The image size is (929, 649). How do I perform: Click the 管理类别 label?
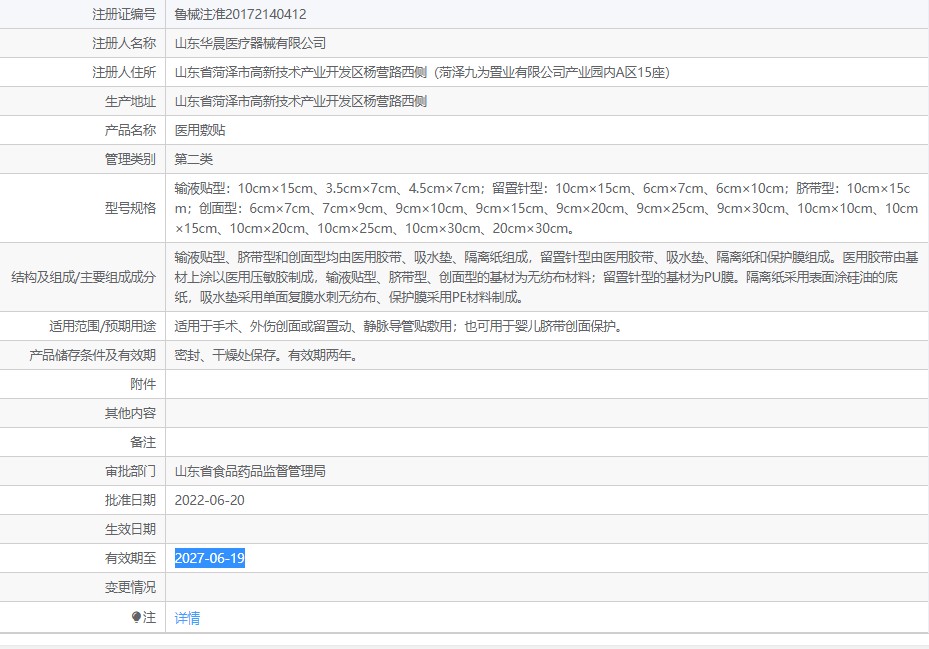tap(130, 159)
